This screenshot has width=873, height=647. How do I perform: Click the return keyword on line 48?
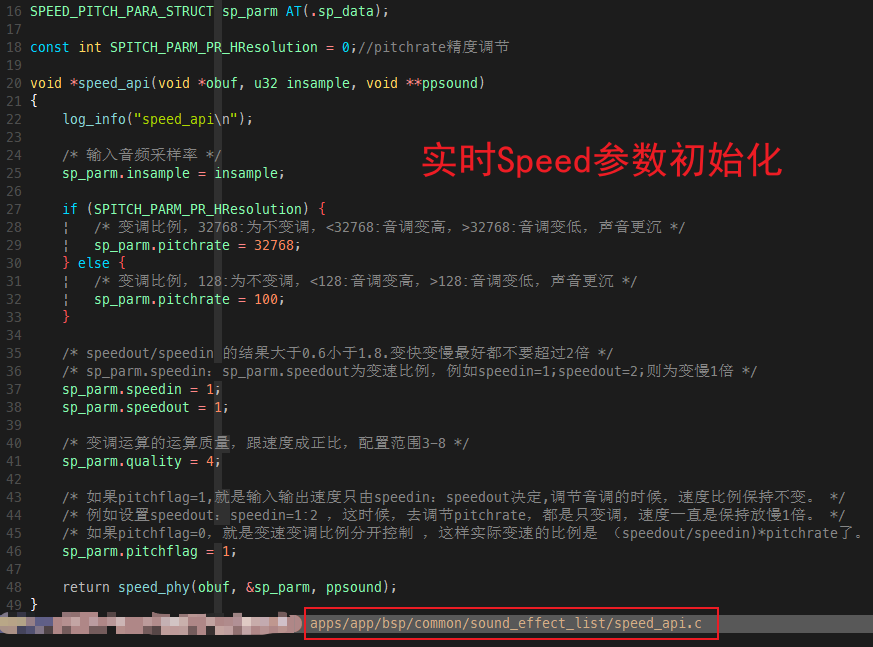(x=86, y=587)
